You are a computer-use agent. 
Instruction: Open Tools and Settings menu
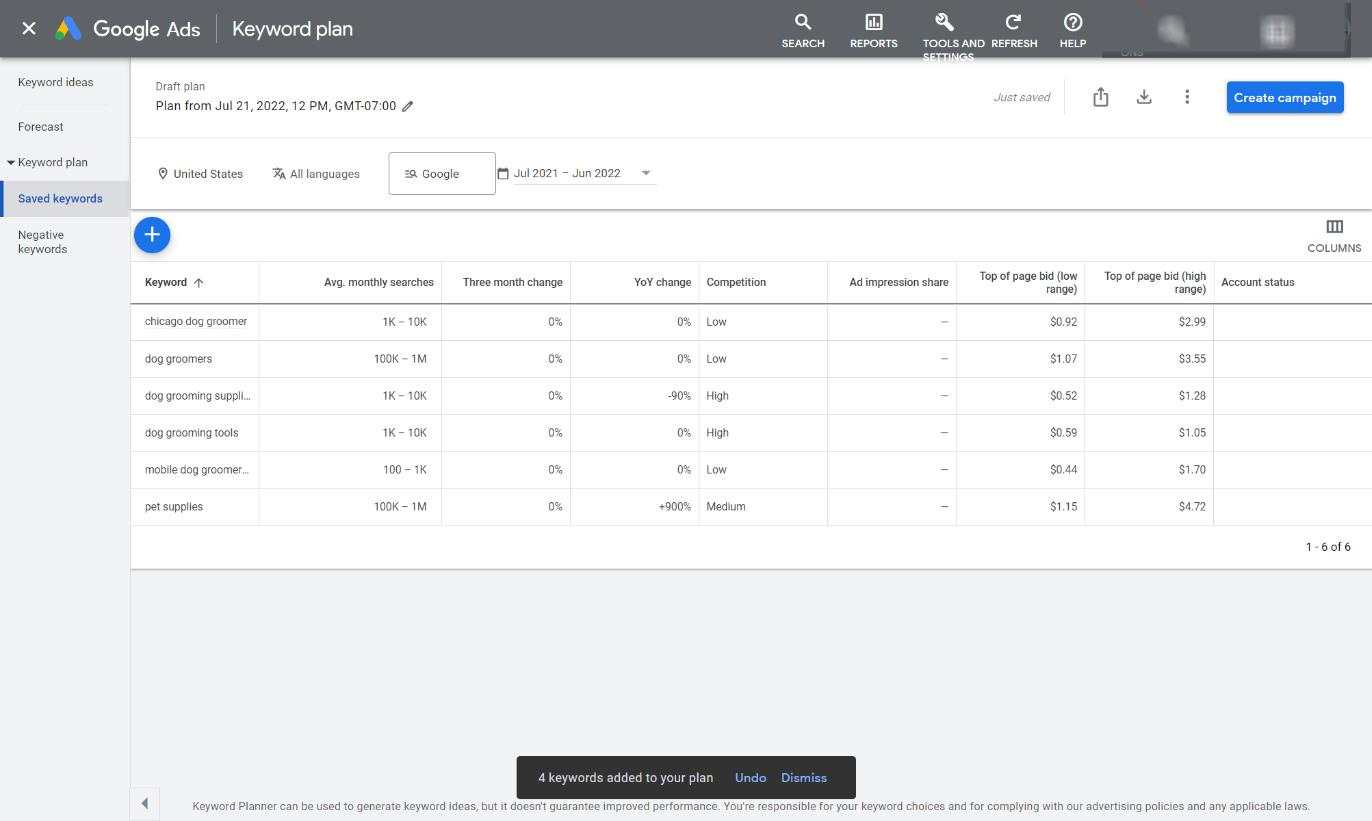coord(946,32)
